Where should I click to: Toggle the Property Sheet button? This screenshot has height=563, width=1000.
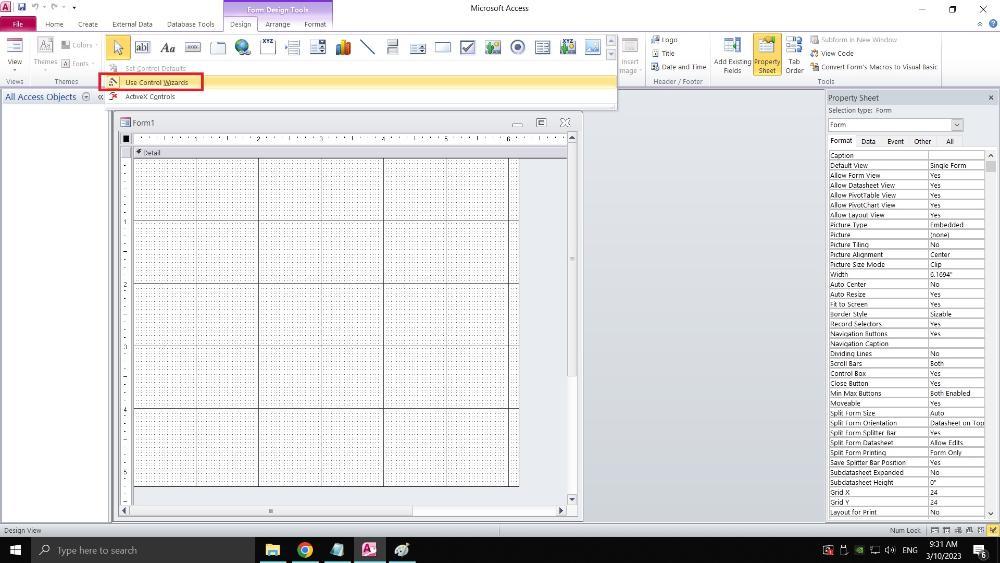pos(767,55)
